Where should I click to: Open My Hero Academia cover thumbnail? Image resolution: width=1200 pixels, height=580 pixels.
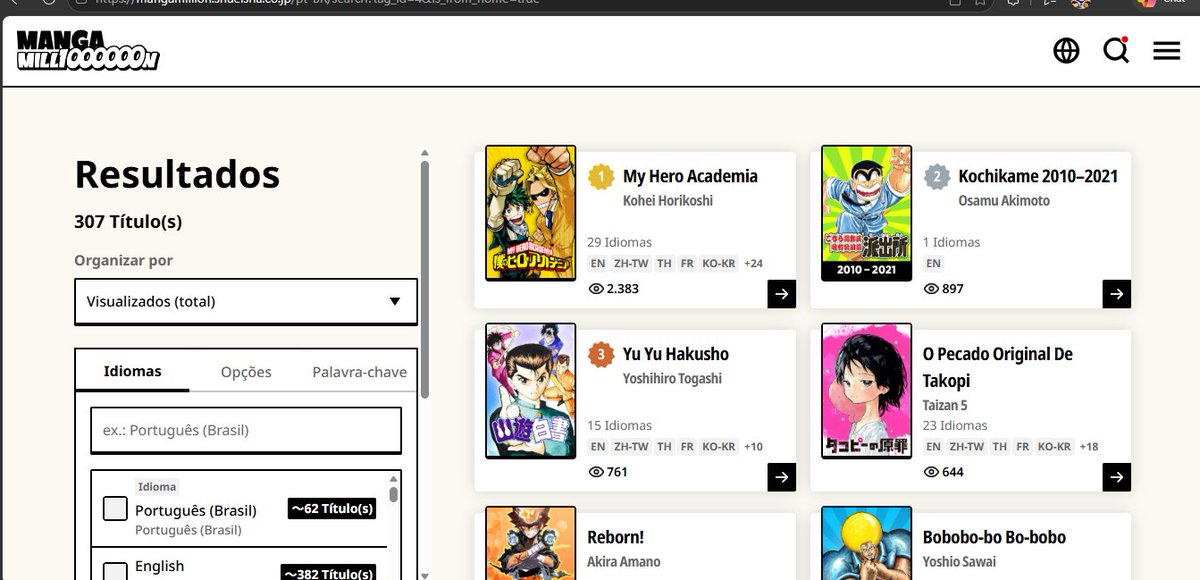pos(531,214)
